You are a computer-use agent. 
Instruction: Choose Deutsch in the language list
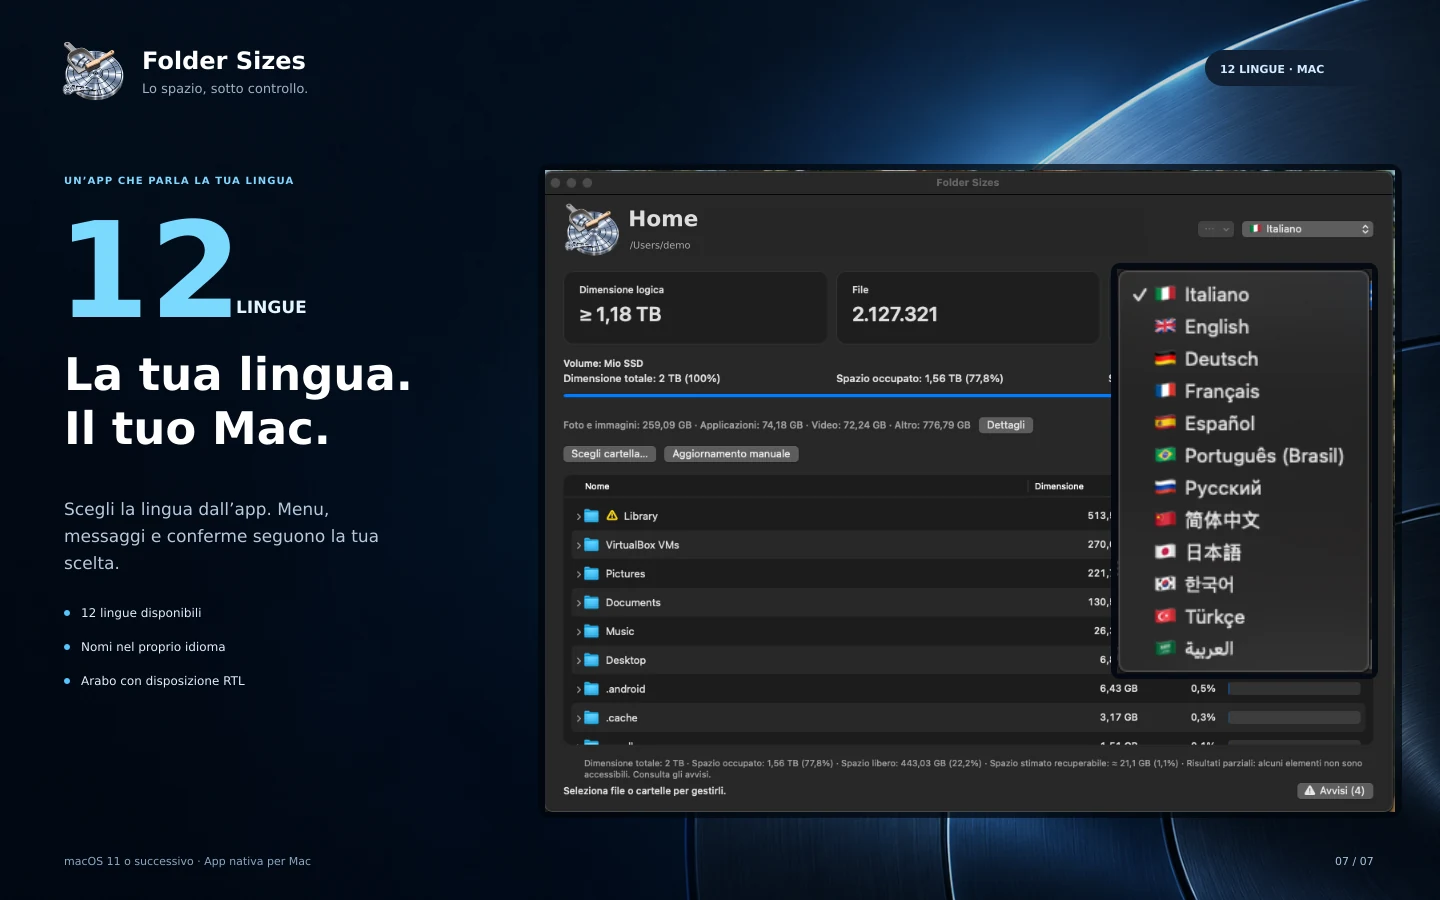(x=1244, y=359)
